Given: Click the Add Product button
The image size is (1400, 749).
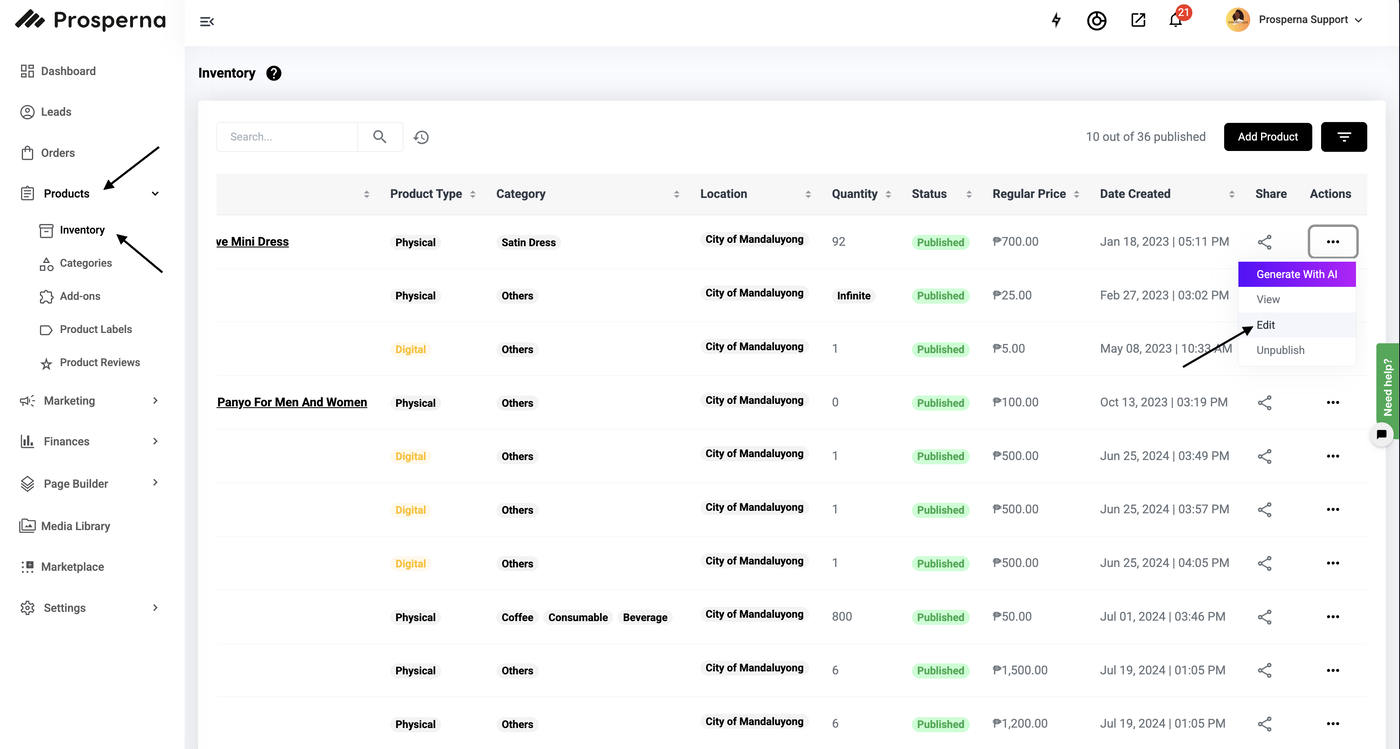Looking at the screenshot, I should pos(1267,137).
